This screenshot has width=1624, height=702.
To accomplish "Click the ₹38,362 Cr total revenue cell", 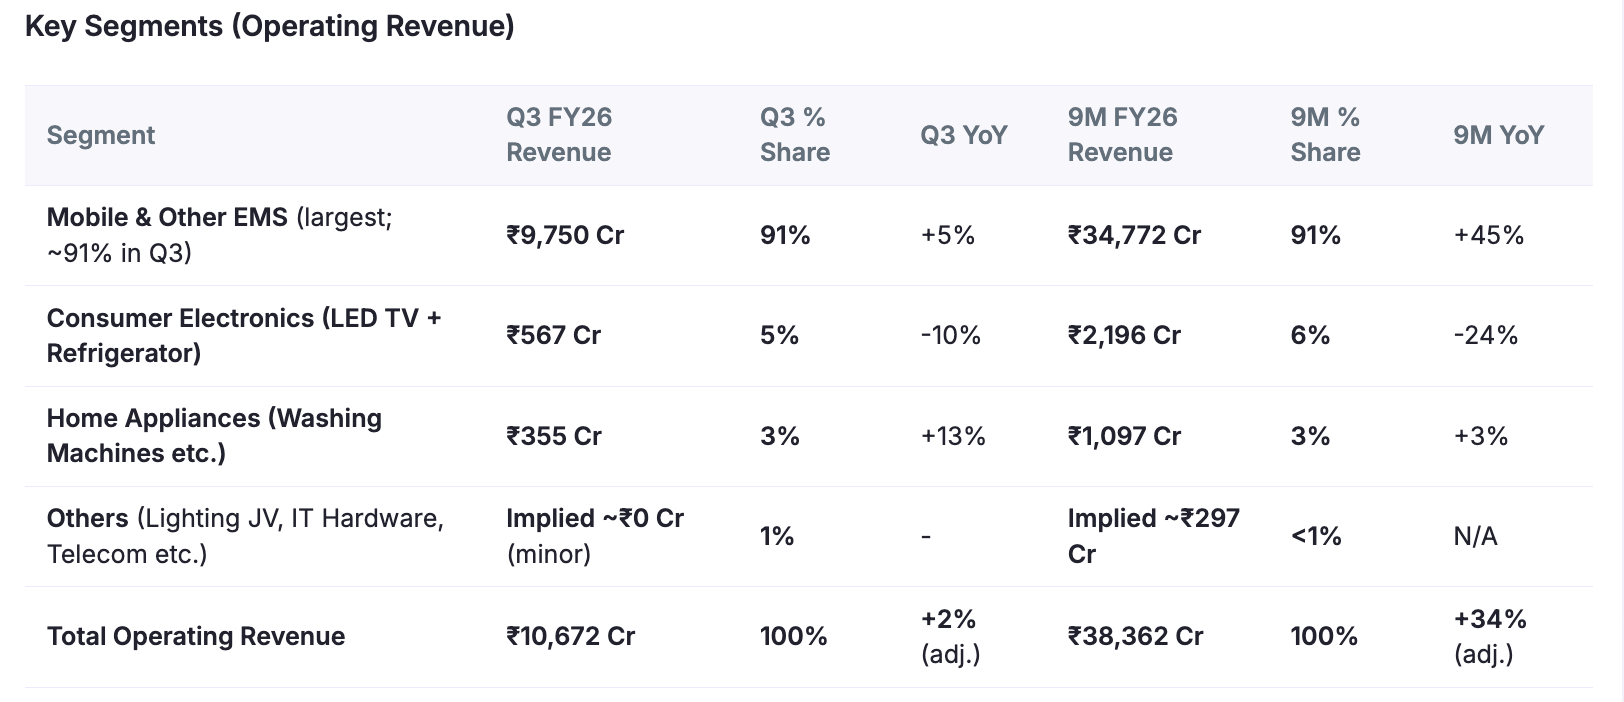I will click(1135, 636).
